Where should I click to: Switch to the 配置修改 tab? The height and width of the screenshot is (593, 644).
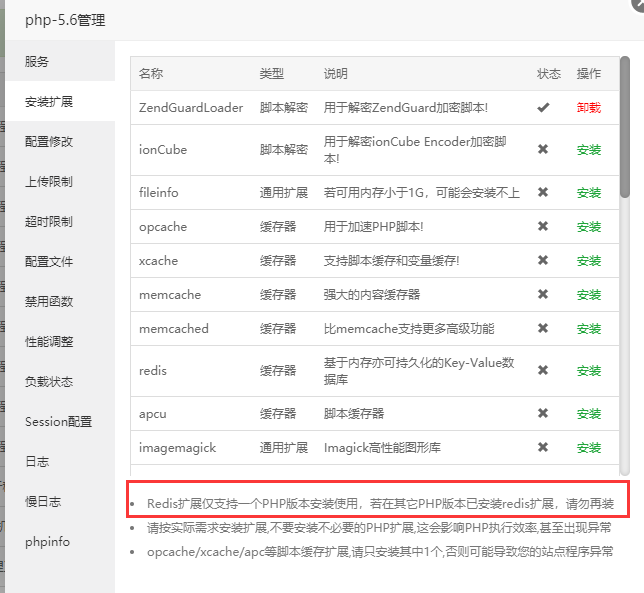click(x=49, y=142)
